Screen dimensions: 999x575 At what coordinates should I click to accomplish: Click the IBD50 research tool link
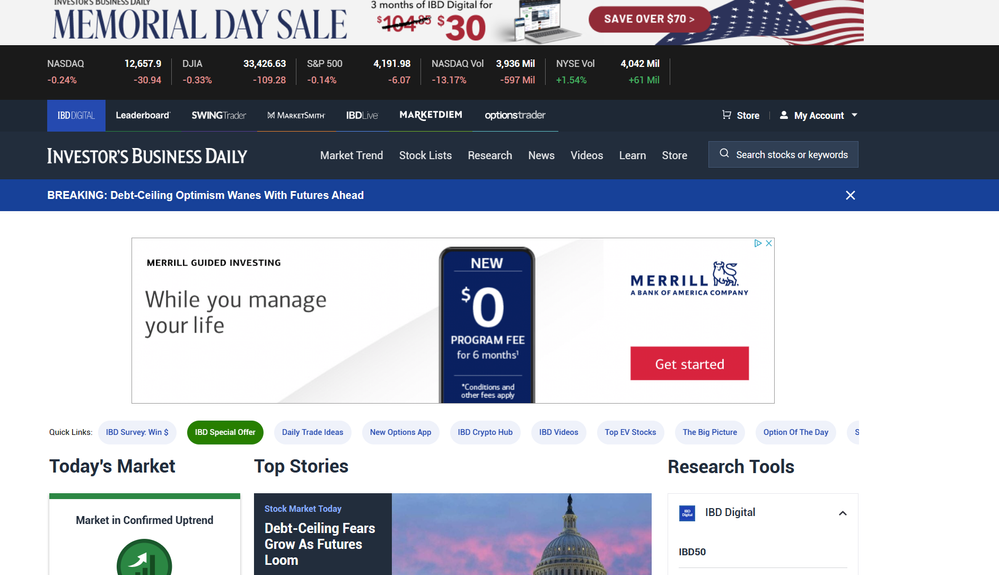(x=692, y=552)
